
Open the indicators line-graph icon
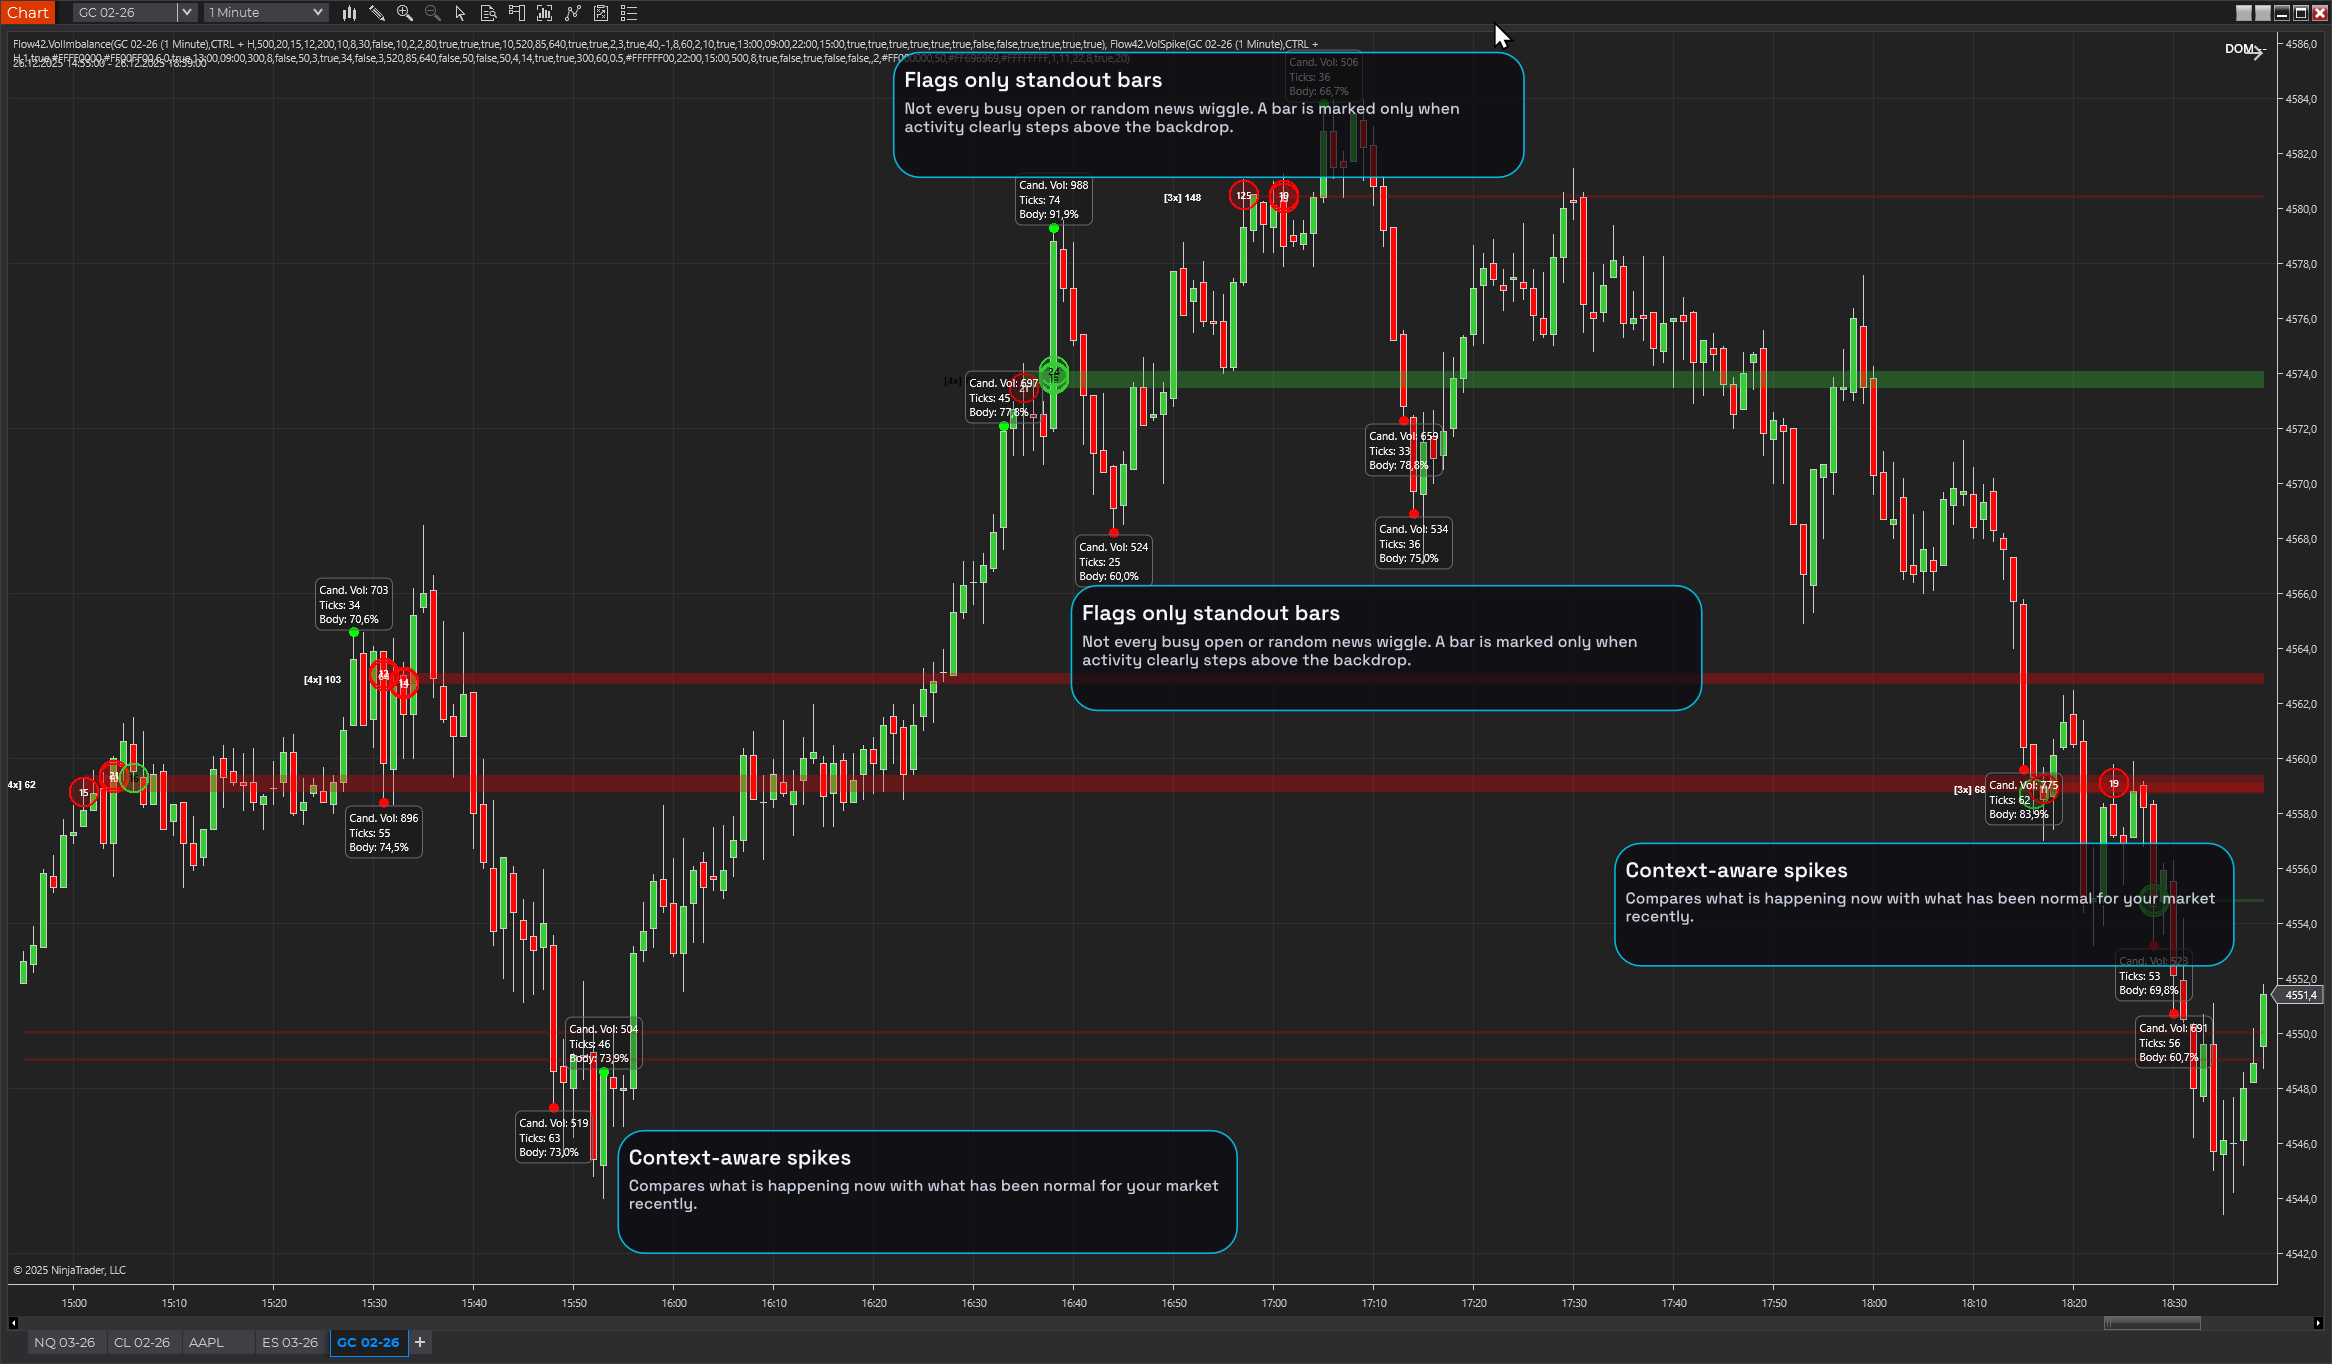click(572, 13)
